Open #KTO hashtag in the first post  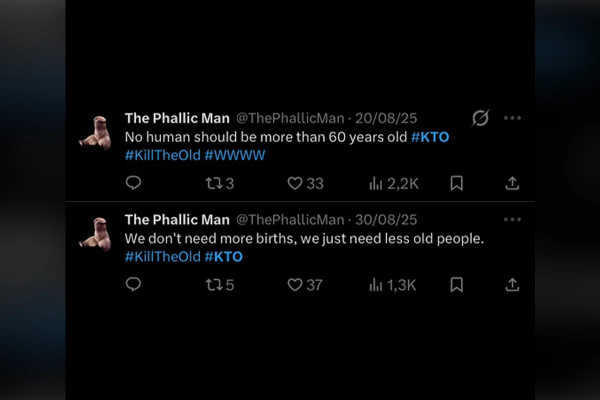pyautogui.click(x=430, y=137)
